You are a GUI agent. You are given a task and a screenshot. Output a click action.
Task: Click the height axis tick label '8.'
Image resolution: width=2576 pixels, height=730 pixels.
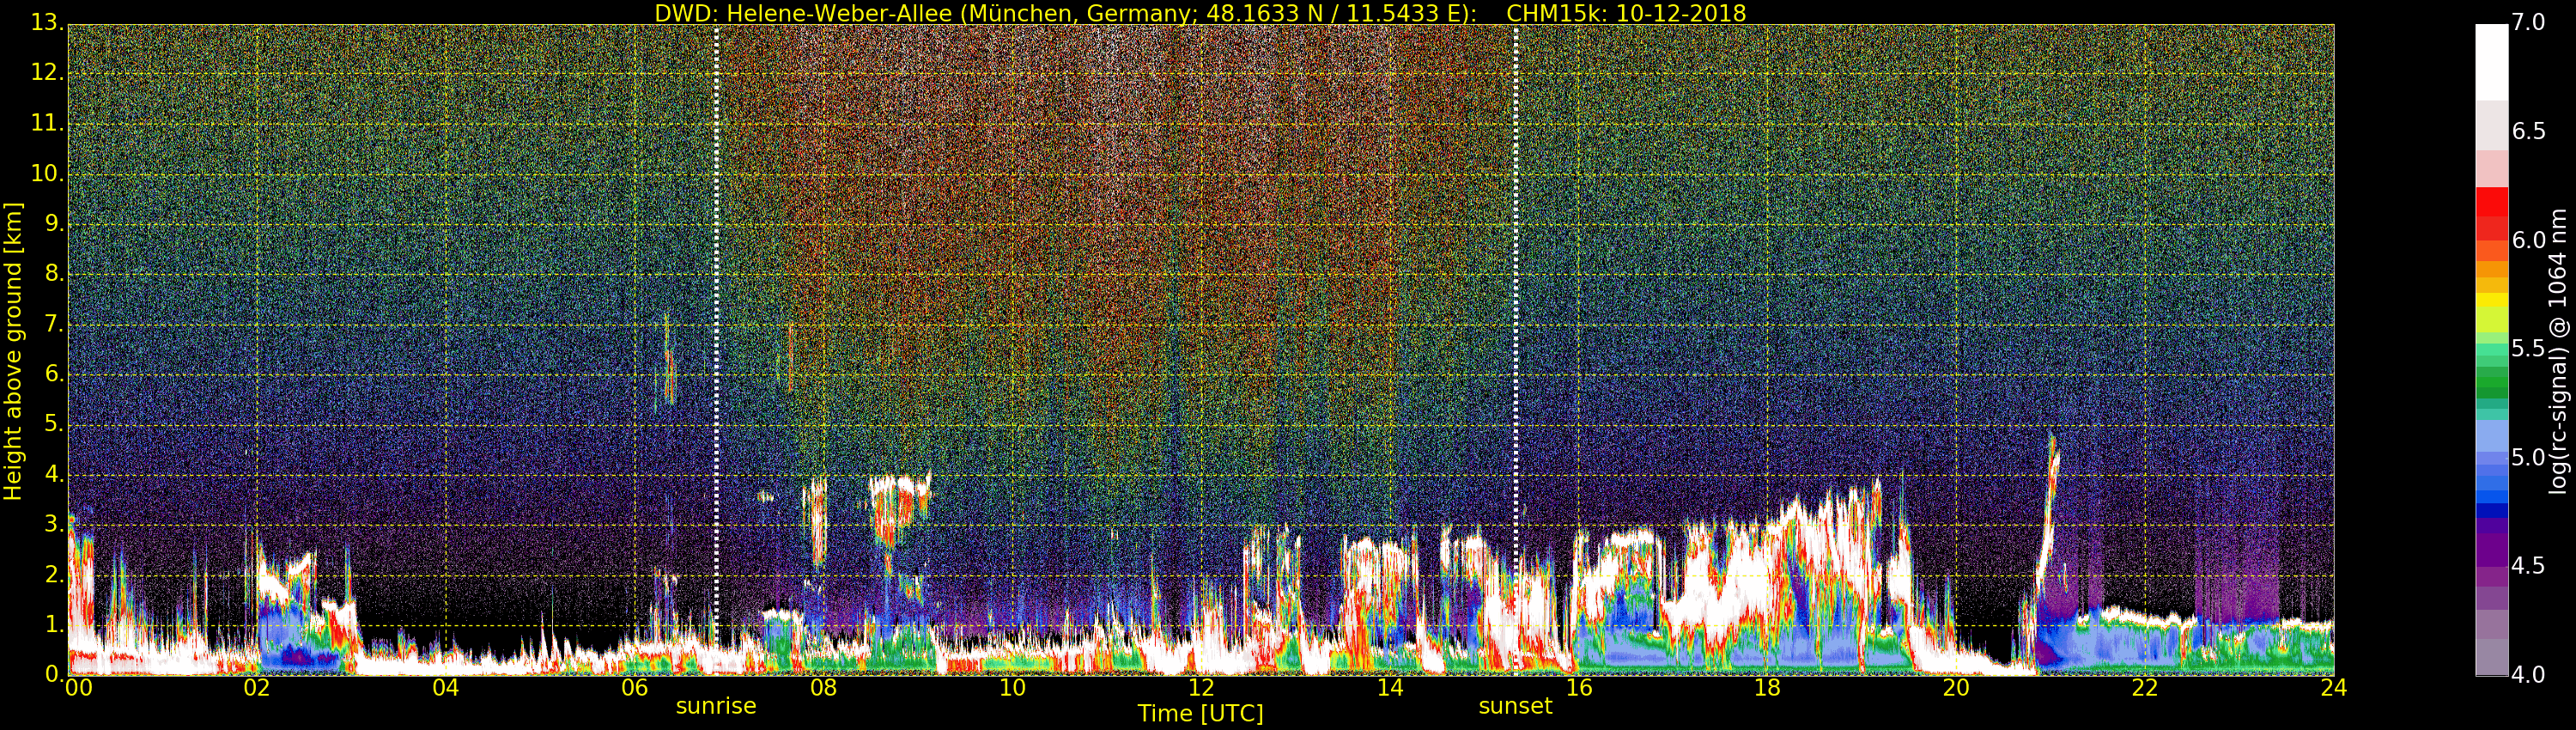pyautogui.click(x=54, y=274)
